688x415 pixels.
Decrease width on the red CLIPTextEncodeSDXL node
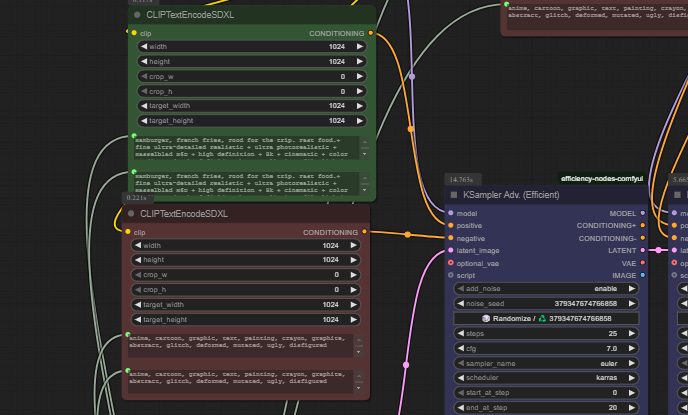[138, 245]
